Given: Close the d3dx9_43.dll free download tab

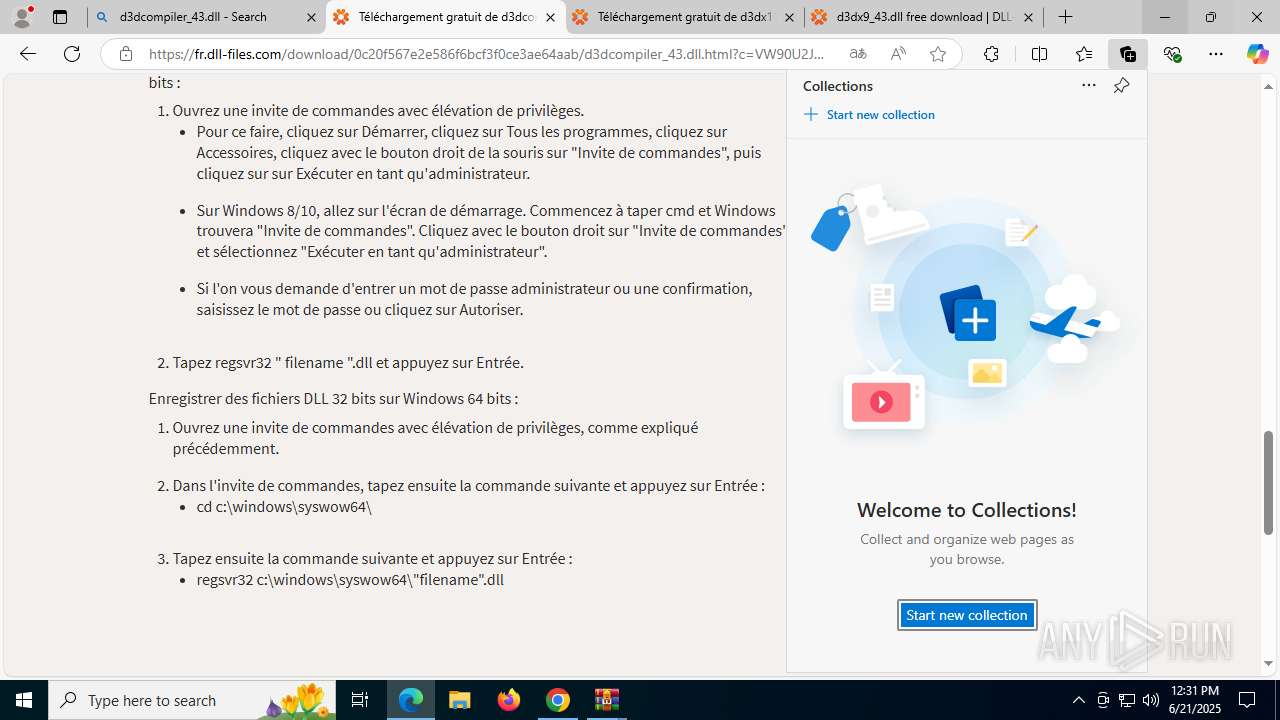Looking at the screenshot, I should point(1029,17).
